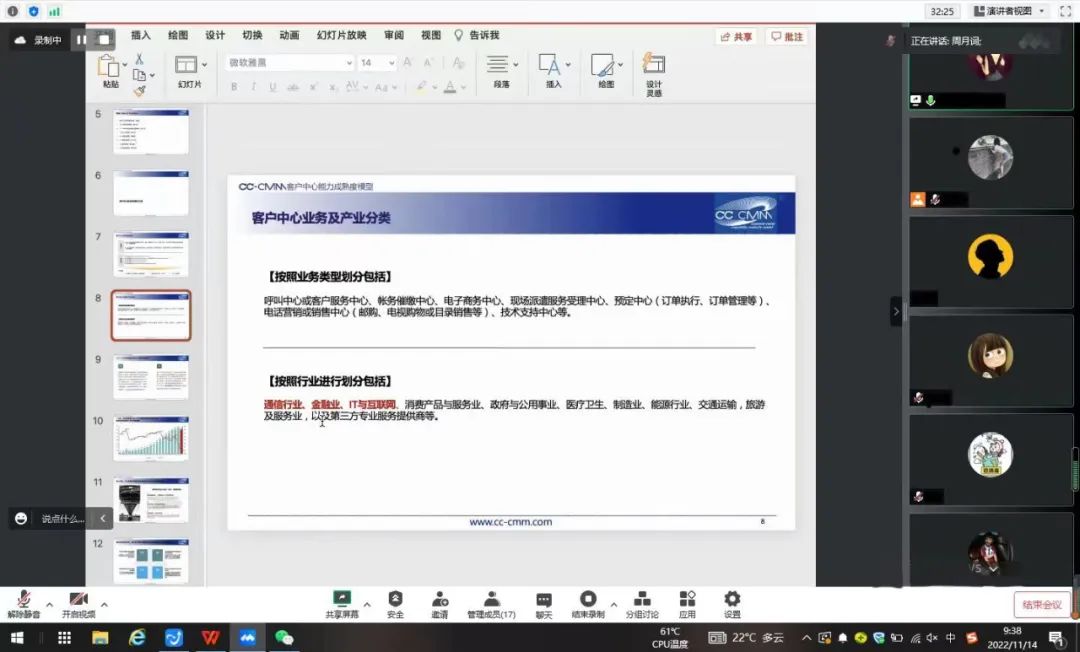This screenshot has width=1080, height=652.
Task: Open the WPS Office taskbar icon
Action: 211,638
